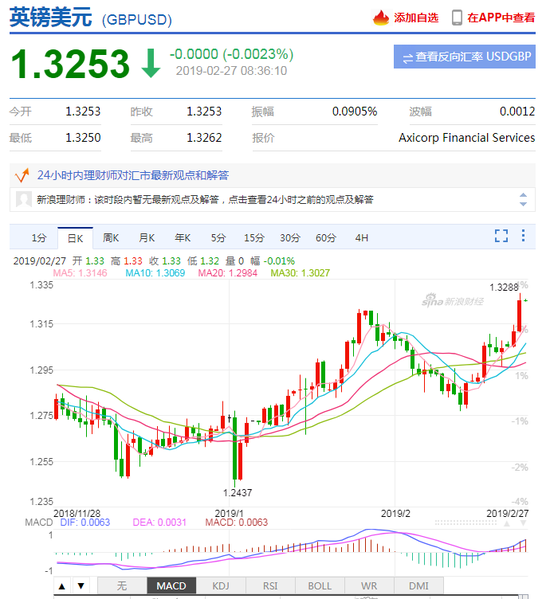Click the black up triangle indicator arrow
This screenshot has width=550, height=599.
coord(62,586)
